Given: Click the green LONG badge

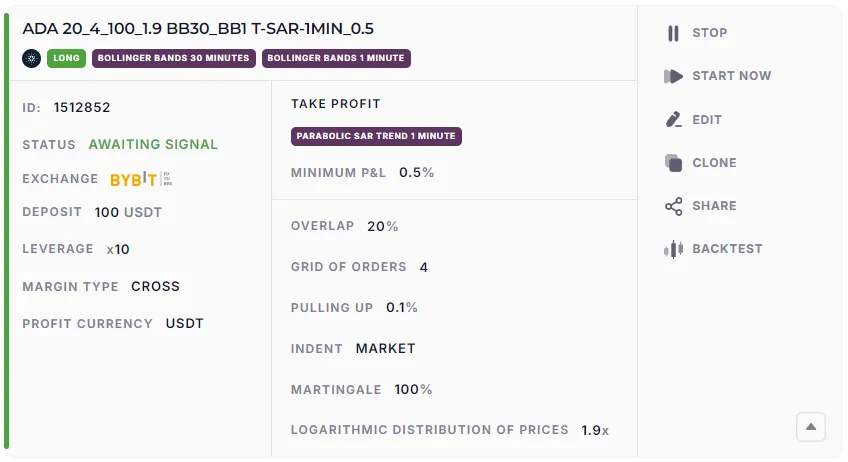Looking at the screenshot, I should tap(66, 58).
